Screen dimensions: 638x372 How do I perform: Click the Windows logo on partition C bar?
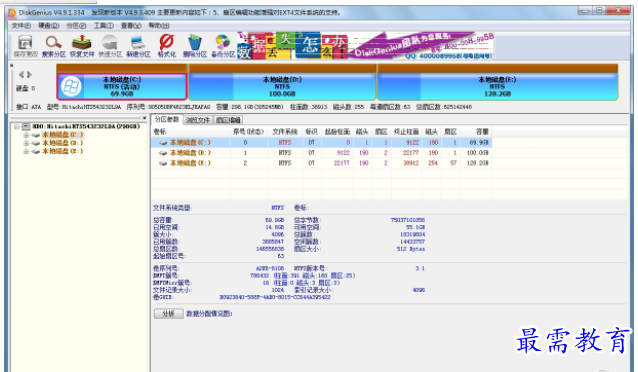(71, 87)
